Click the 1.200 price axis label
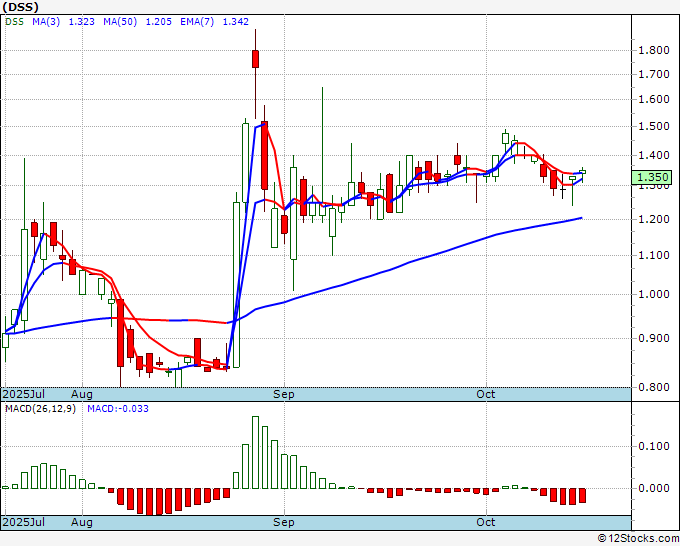Image resolution: width=680 pixels, height=546 pixels. pos(654,219)
